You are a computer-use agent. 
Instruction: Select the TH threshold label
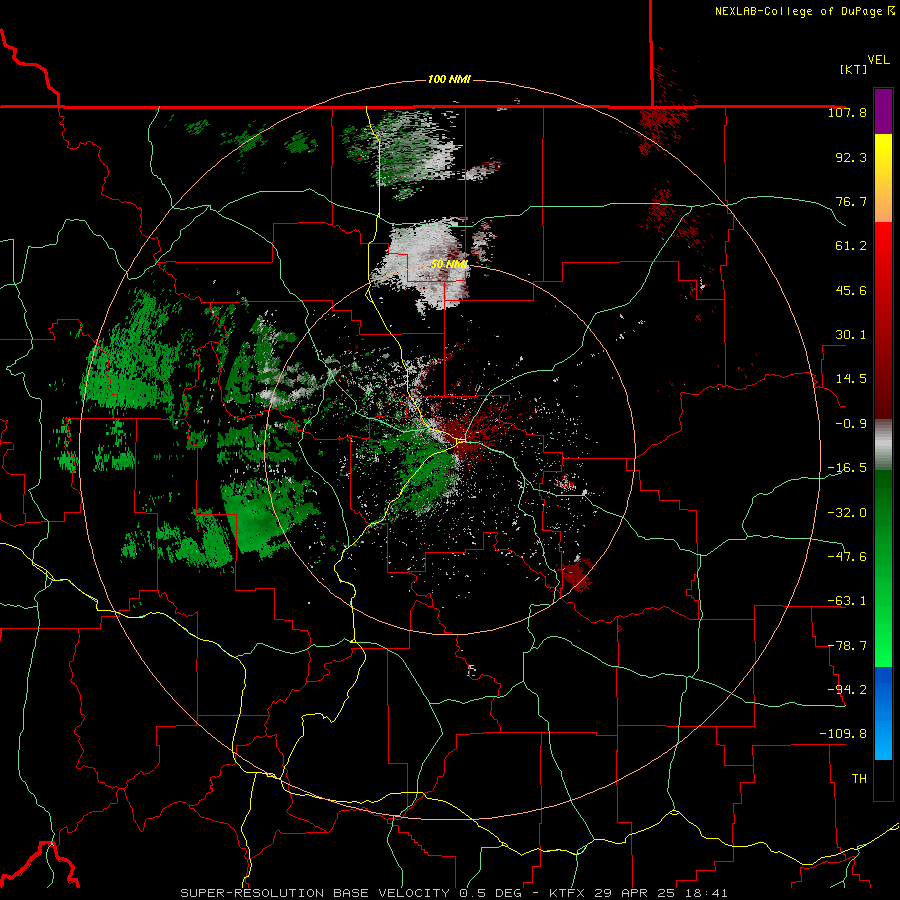(x=859, y=779)
